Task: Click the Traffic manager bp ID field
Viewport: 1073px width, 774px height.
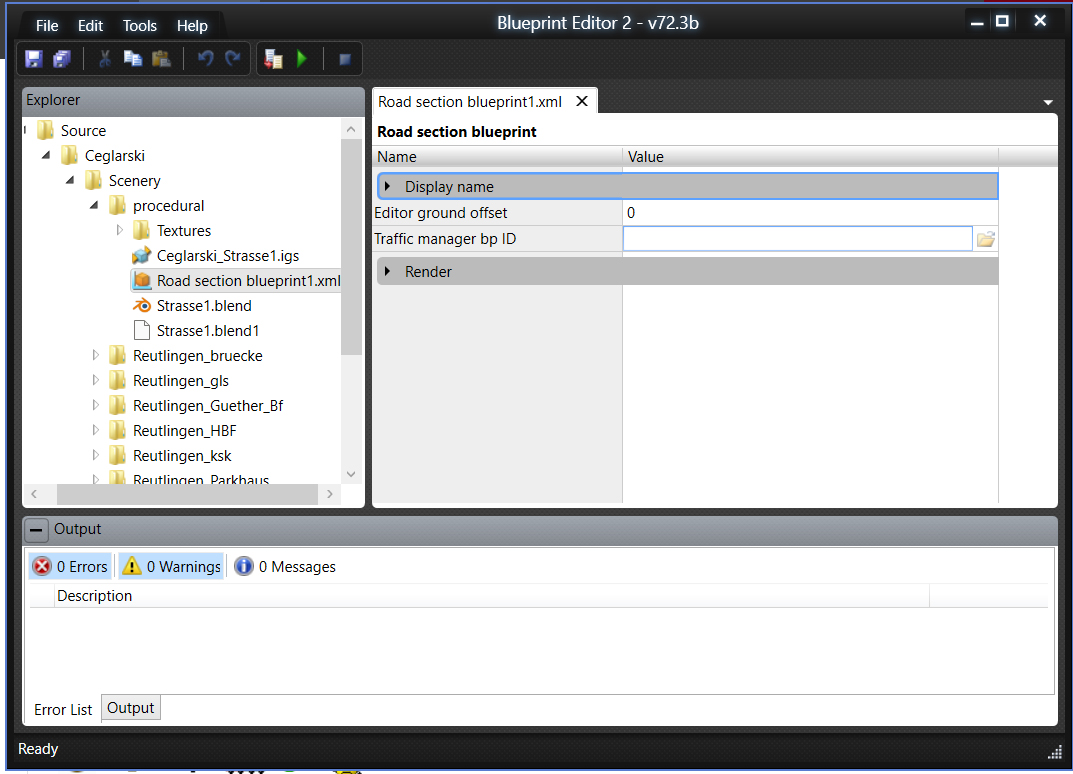Action: (x=797, y=239)
